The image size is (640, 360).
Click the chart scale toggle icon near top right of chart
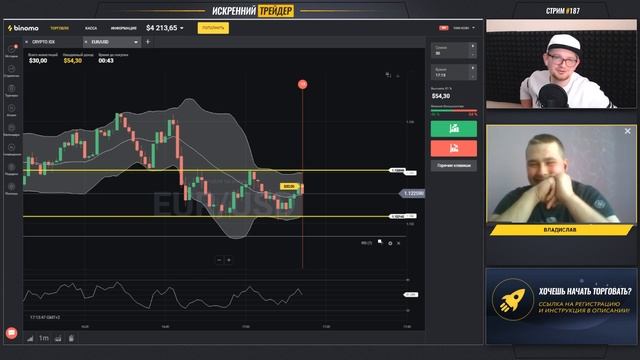pos(388,75)
